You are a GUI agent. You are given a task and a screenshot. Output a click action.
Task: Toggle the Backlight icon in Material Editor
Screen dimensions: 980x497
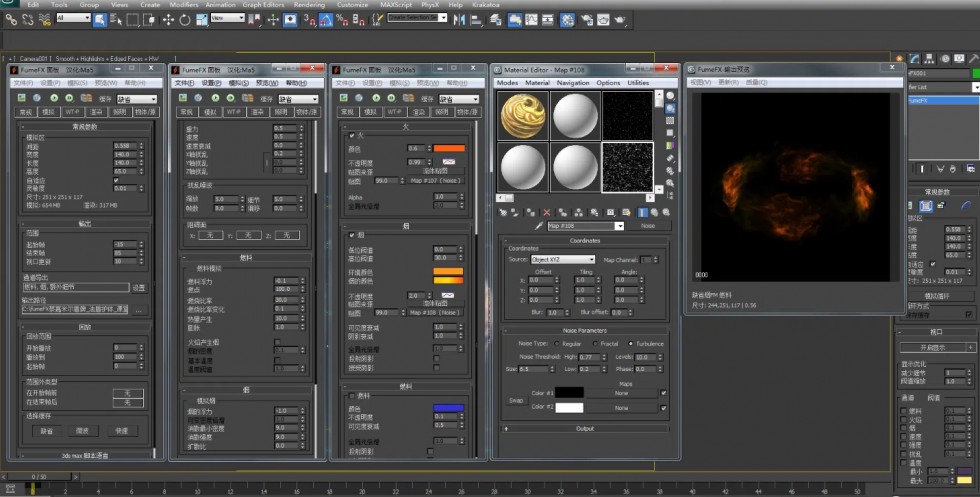tap(670, 109)
